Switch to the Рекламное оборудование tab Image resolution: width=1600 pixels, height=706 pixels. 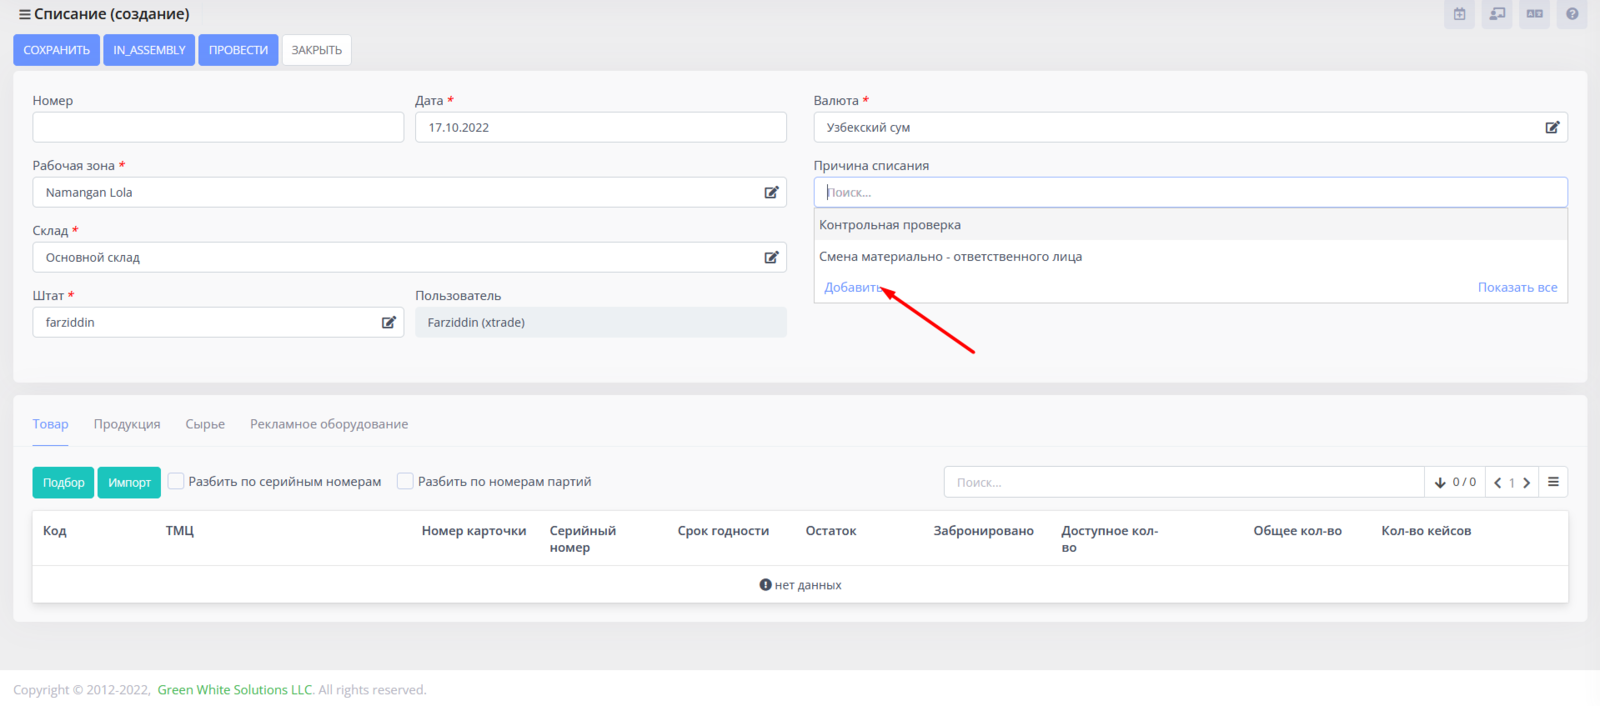(329, 424)
